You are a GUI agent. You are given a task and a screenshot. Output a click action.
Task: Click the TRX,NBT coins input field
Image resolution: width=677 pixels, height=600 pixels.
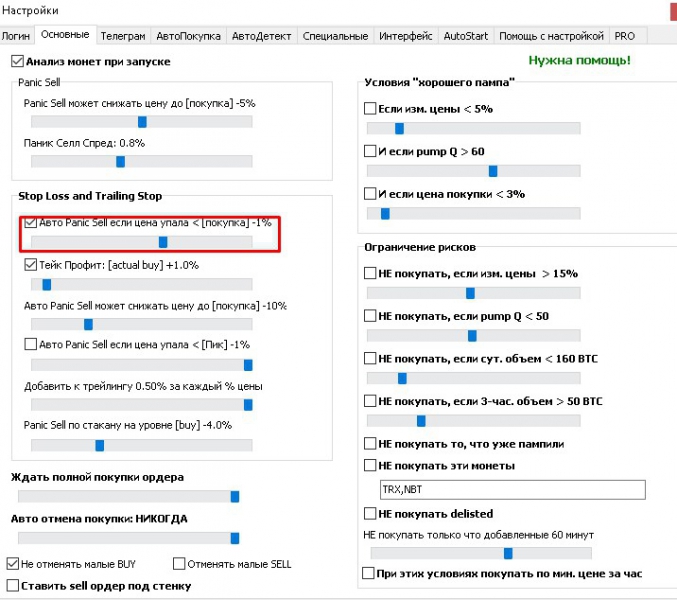(510, 489)
